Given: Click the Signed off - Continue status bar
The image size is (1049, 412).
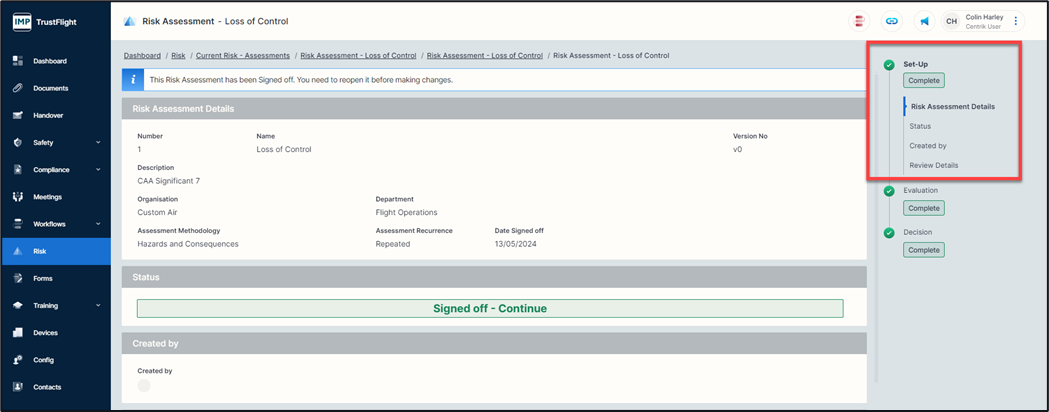Looking at the screenshot, I should coord(489,308).
